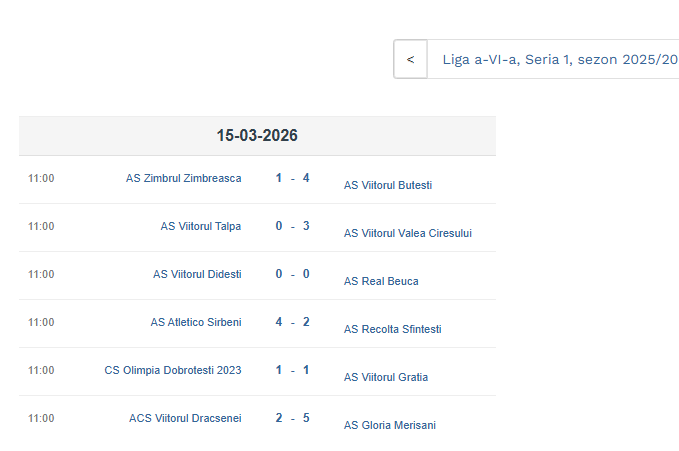Click AS Gloria Merisani team link
Viewport: 679px width, 451px height.
(390, 425)
